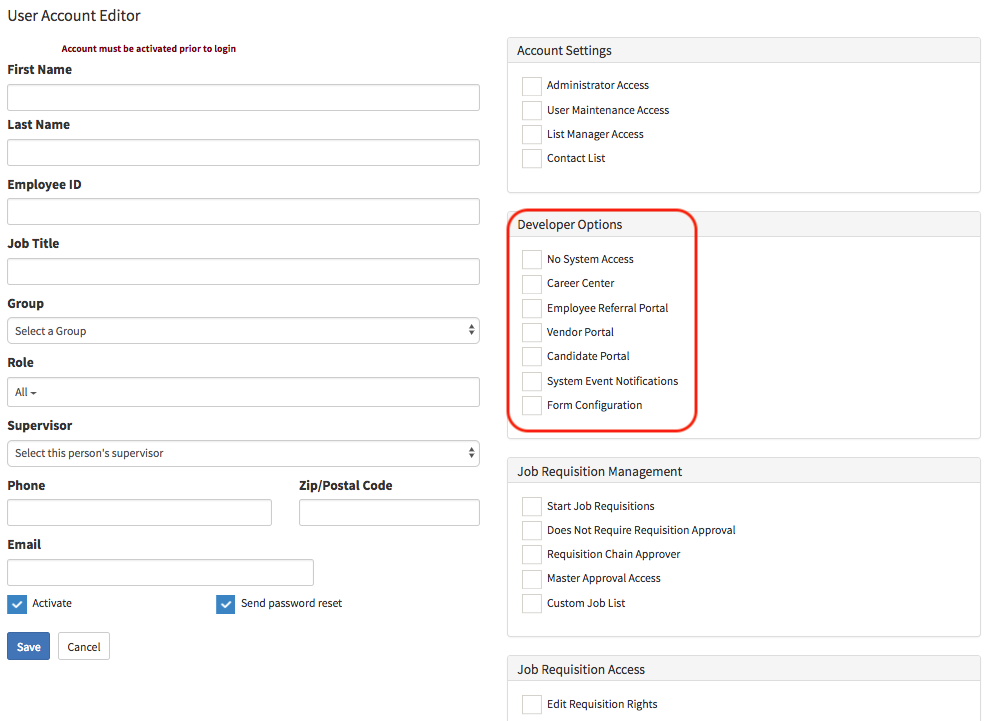Open the Select a Group dropdown
Screen dimensions: 997x721
[242, 331]
